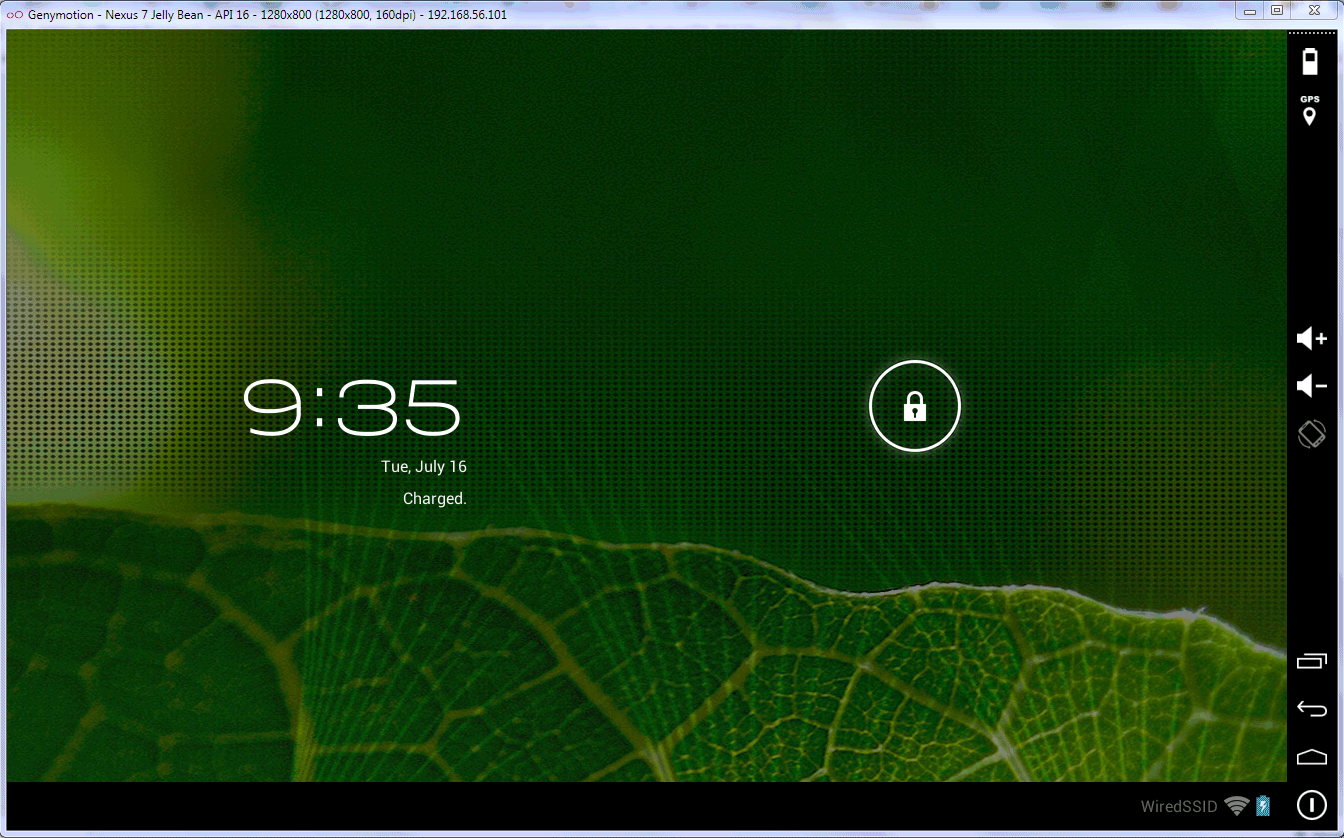Viewport: 1344px width, 838px height.
Task: Open the GPS location widget
Action: pos(1310,110)
